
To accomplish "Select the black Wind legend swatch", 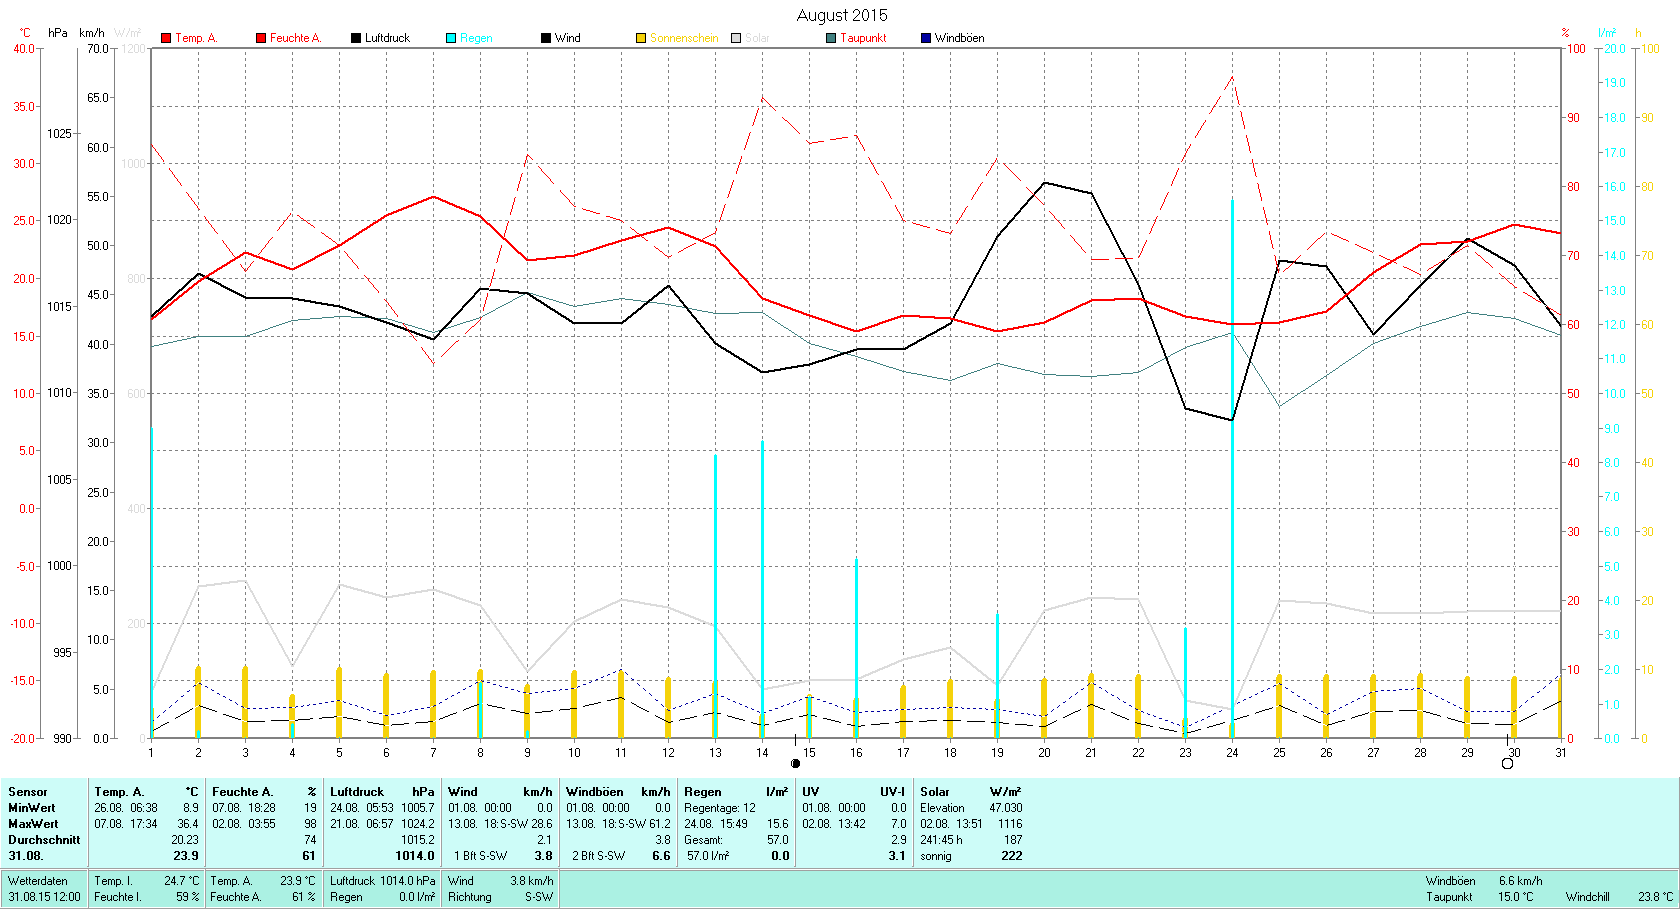I will [546, 38].
